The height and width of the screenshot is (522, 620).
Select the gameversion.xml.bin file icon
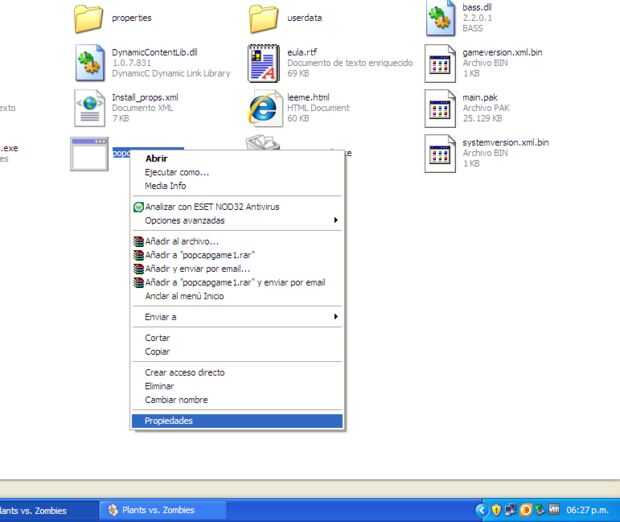440,64
